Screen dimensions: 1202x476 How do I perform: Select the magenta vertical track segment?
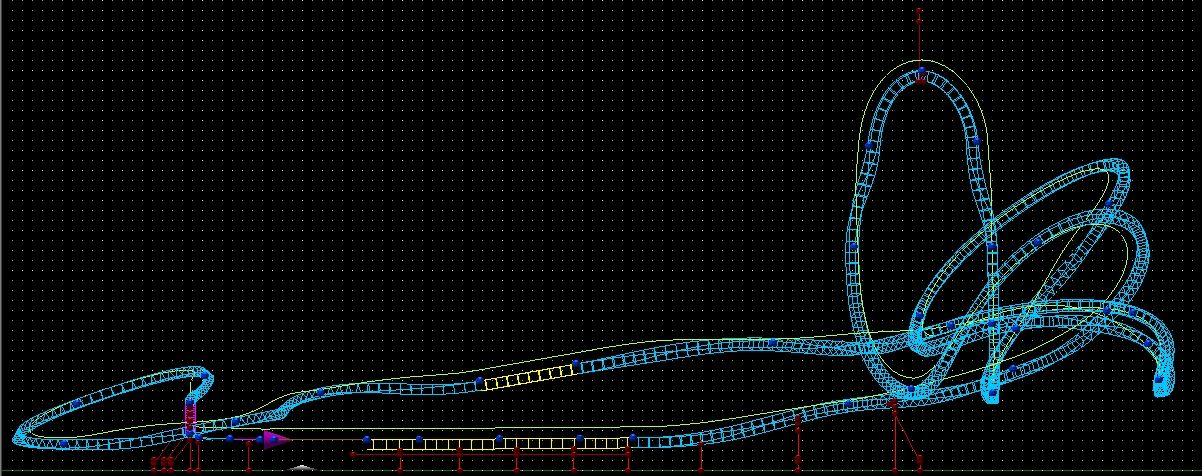(x=190, y=412)
